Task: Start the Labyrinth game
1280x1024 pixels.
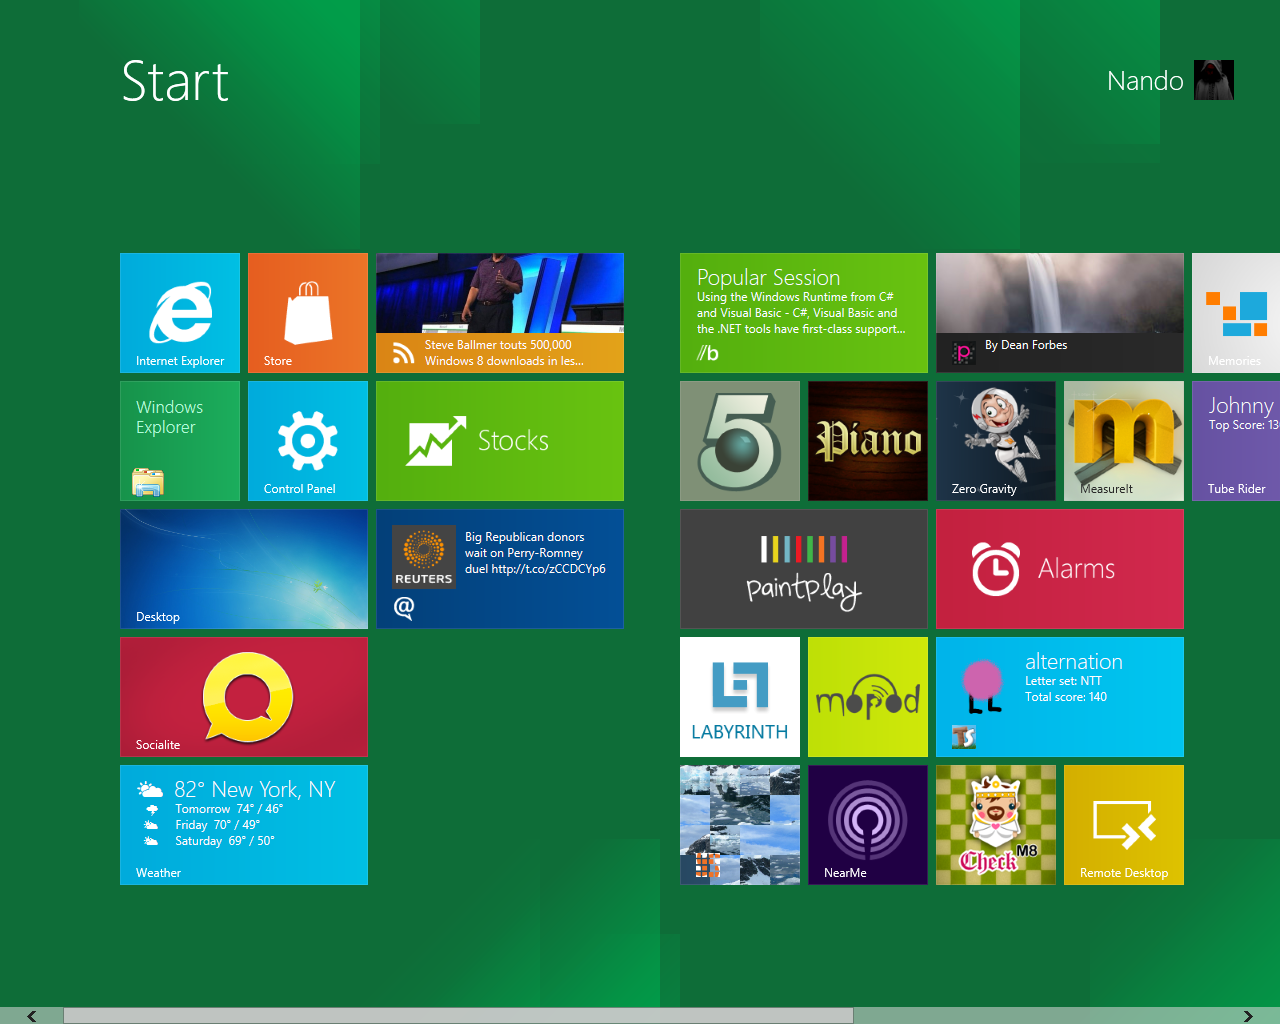Action: pyautogui.click(x=740, y=697)
